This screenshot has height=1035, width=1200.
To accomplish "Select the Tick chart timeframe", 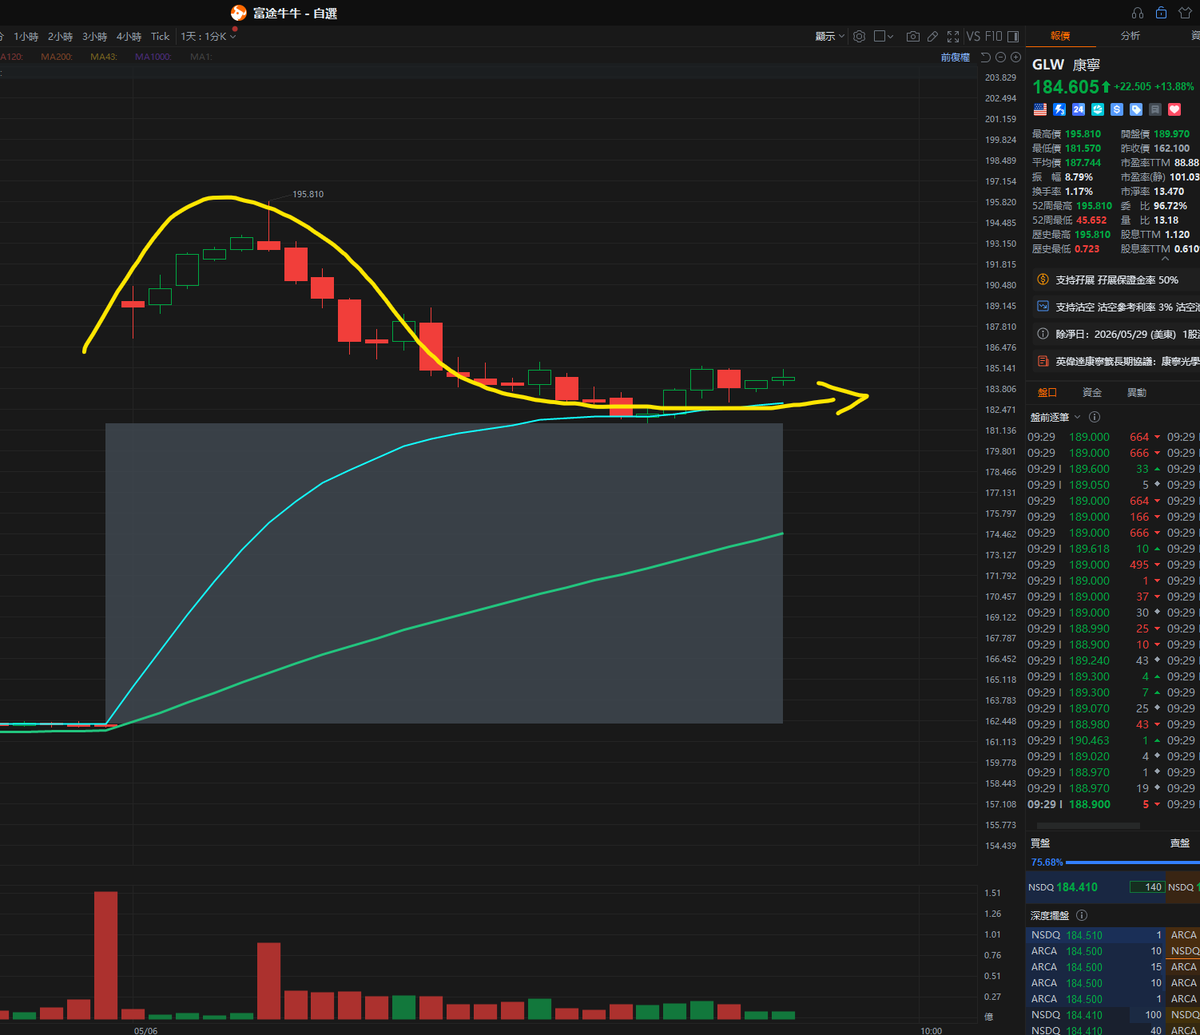I will pos(160,36).
